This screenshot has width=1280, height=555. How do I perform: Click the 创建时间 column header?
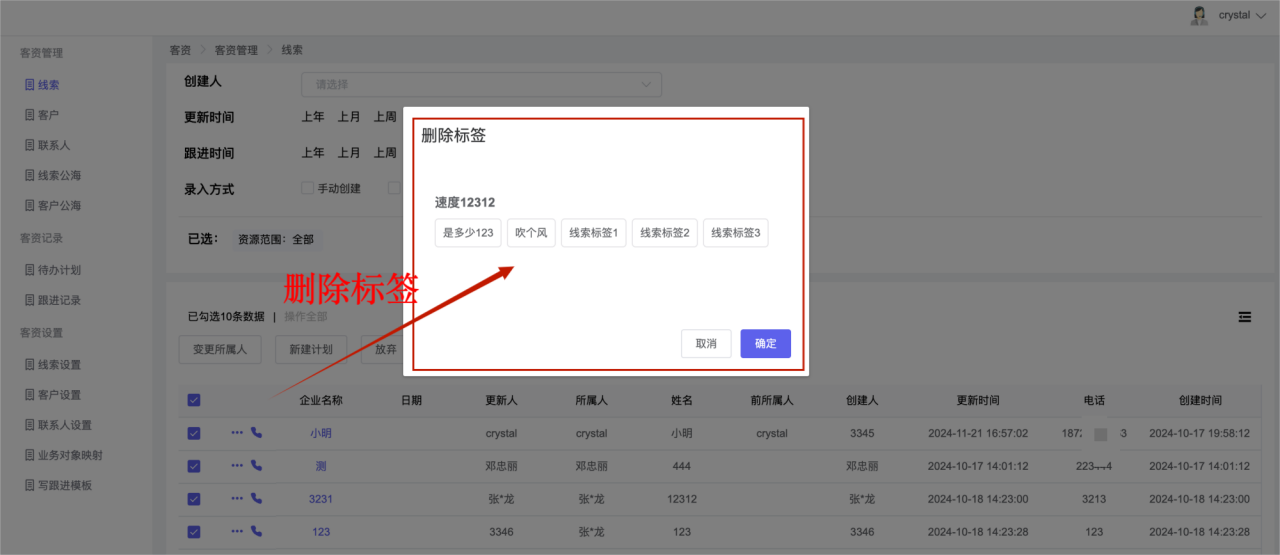point(1200,400)
